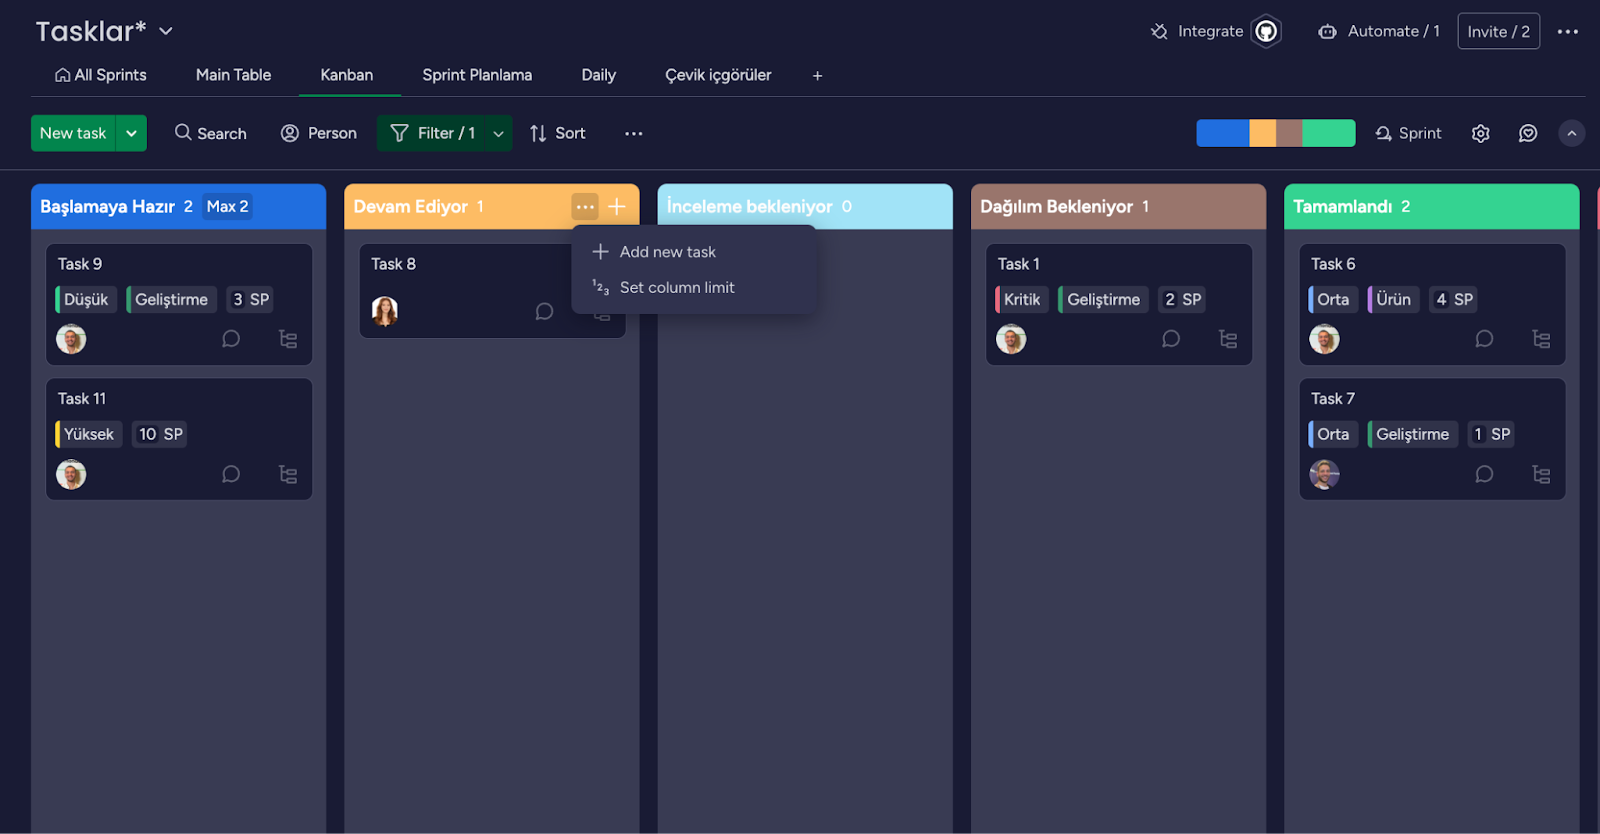The height and width of the screenshot is (834, 1600).
Task: Open subitems icon on Task 1 card
Action: 1228,339
